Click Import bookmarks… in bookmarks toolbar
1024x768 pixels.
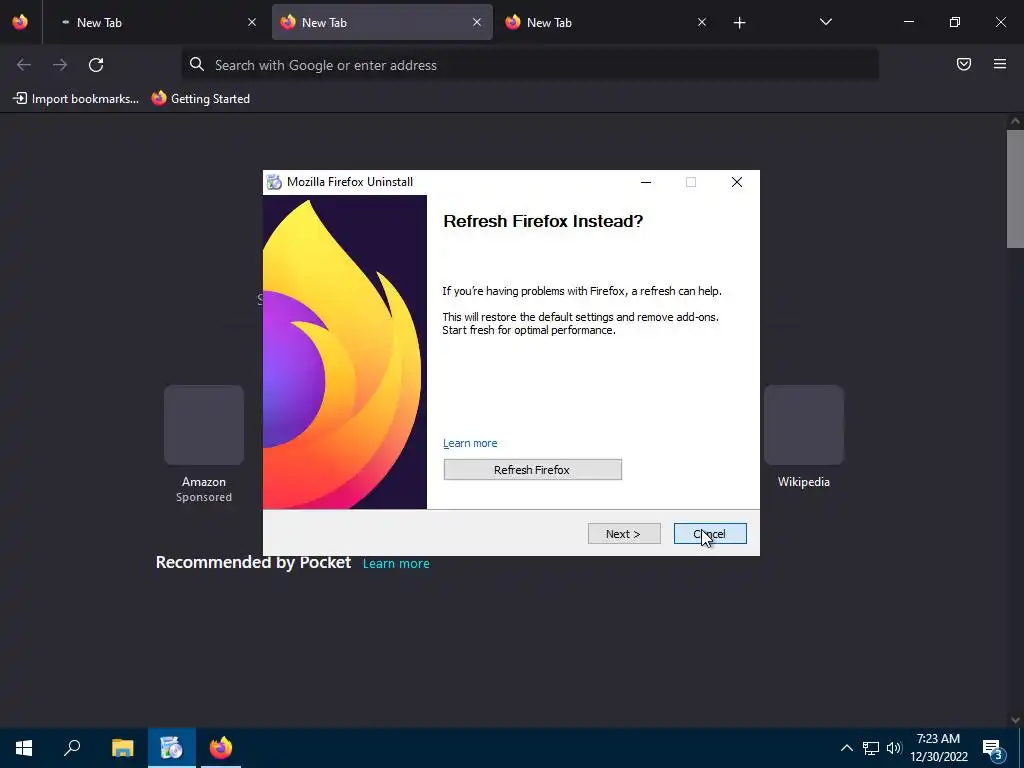[x=76, y=99]
